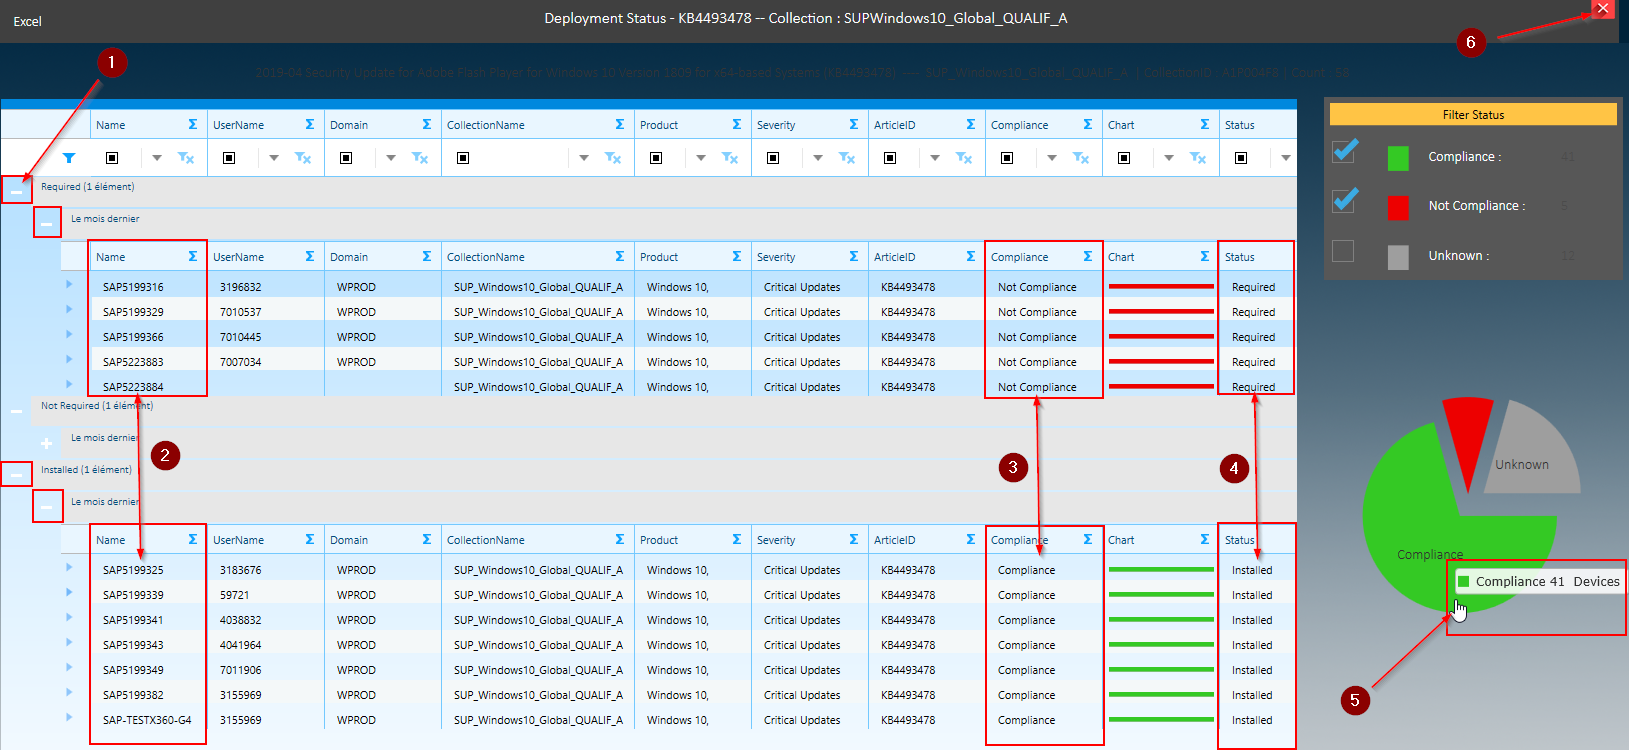Screen dimensions: 1629x750
Task: Click sigma icon beside Compliance in Required group header
Action: (1088, 256)
